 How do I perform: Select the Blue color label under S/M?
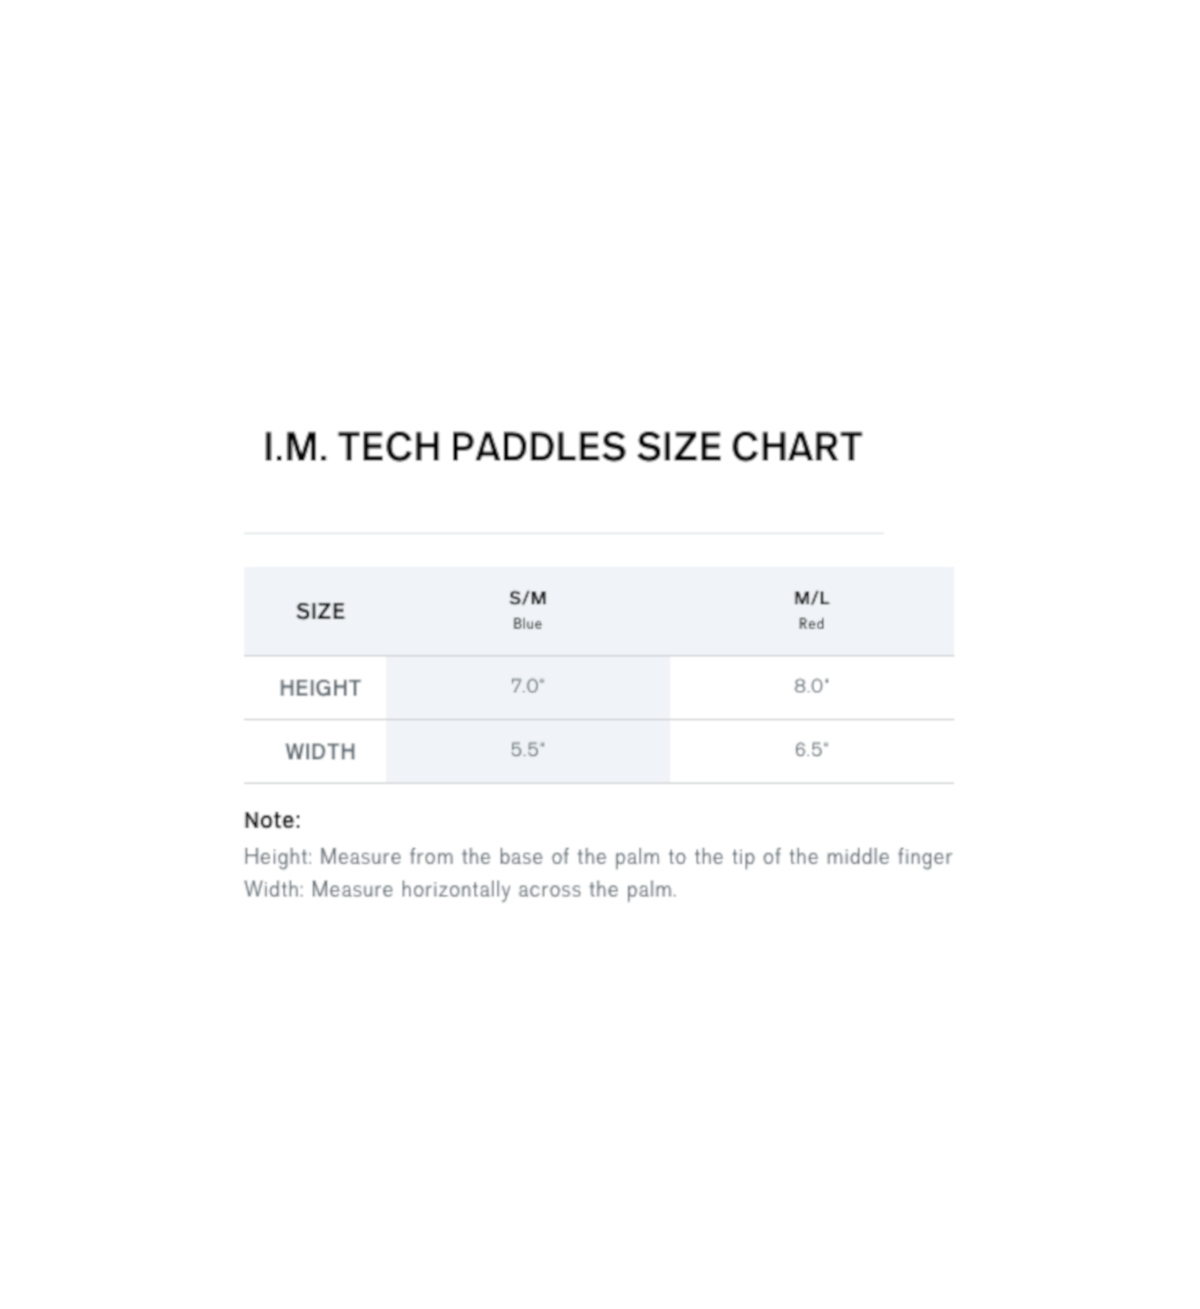(528, 624)
